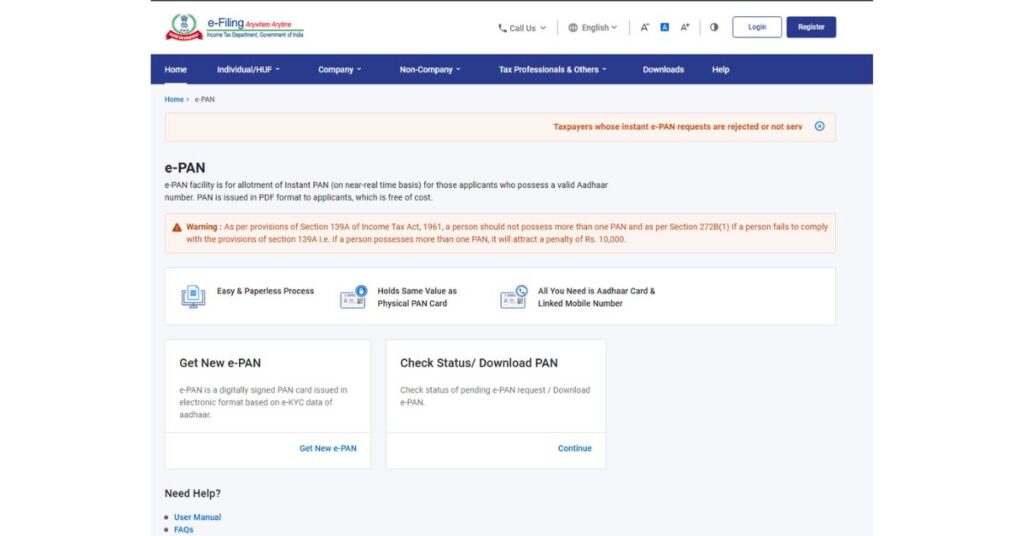
Task: Click the Section 139A warning message text
Action: point(507,233)
